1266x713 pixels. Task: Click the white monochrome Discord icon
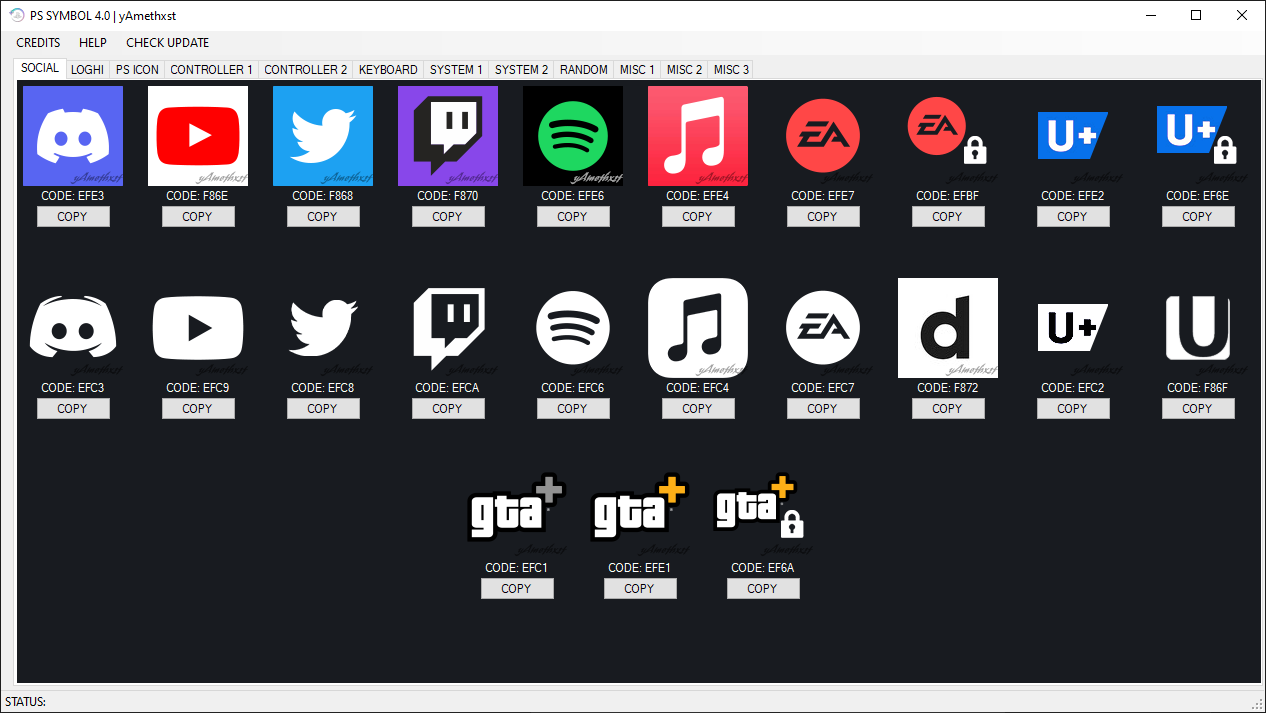73,328
